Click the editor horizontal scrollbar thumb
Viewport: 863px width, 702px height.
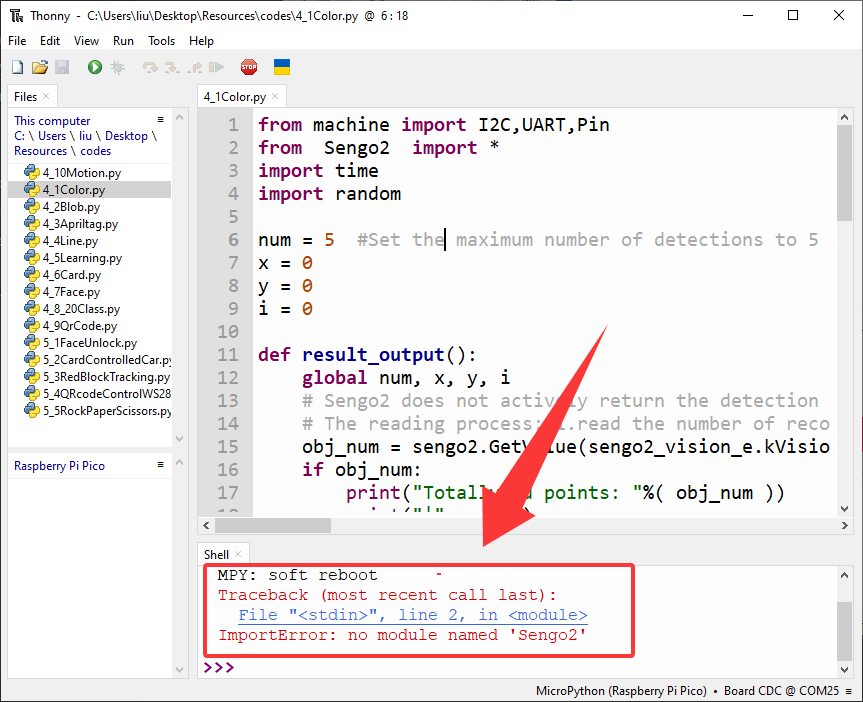click(273, 525)
